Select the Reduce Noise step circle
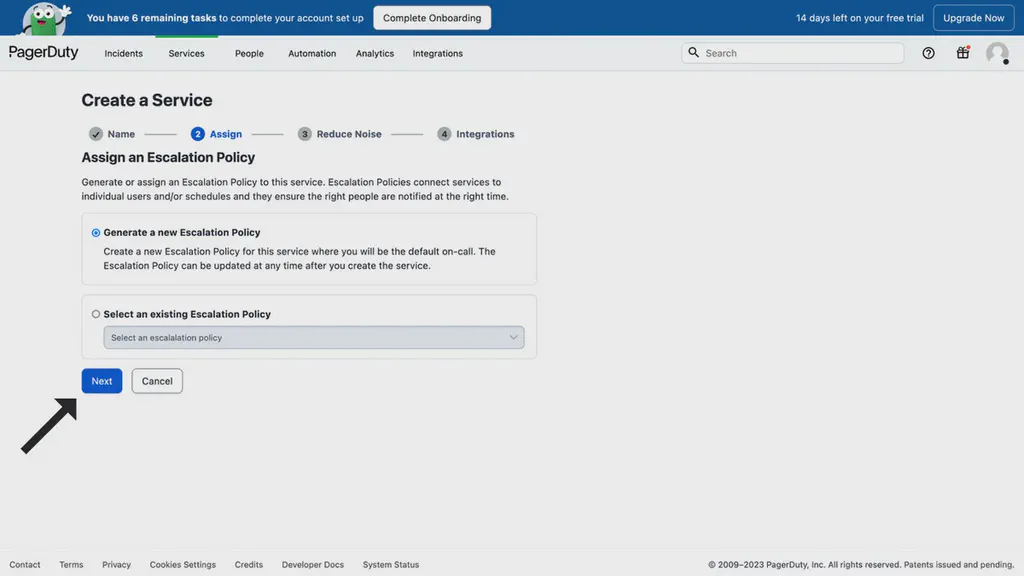The image size is (1024, 576). [x=303, y=133]
